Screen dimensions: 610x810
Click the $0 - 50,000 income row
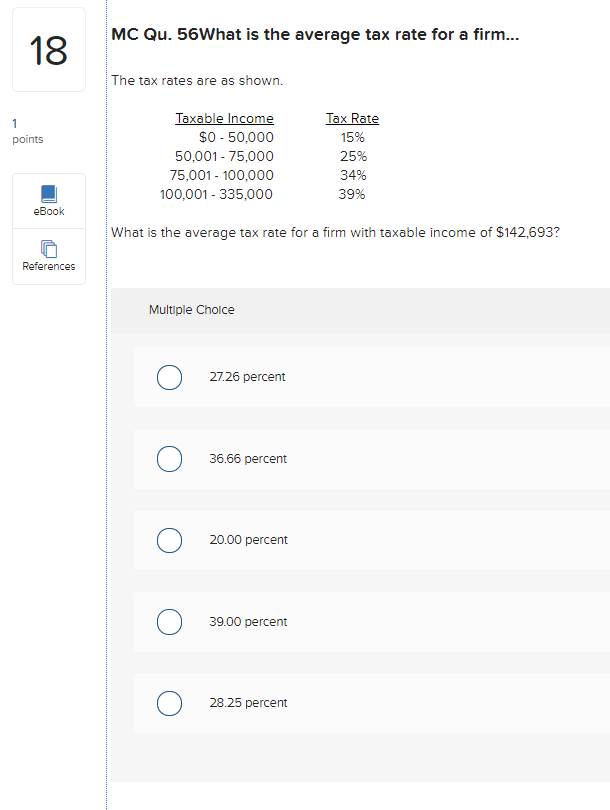(236, 137)
